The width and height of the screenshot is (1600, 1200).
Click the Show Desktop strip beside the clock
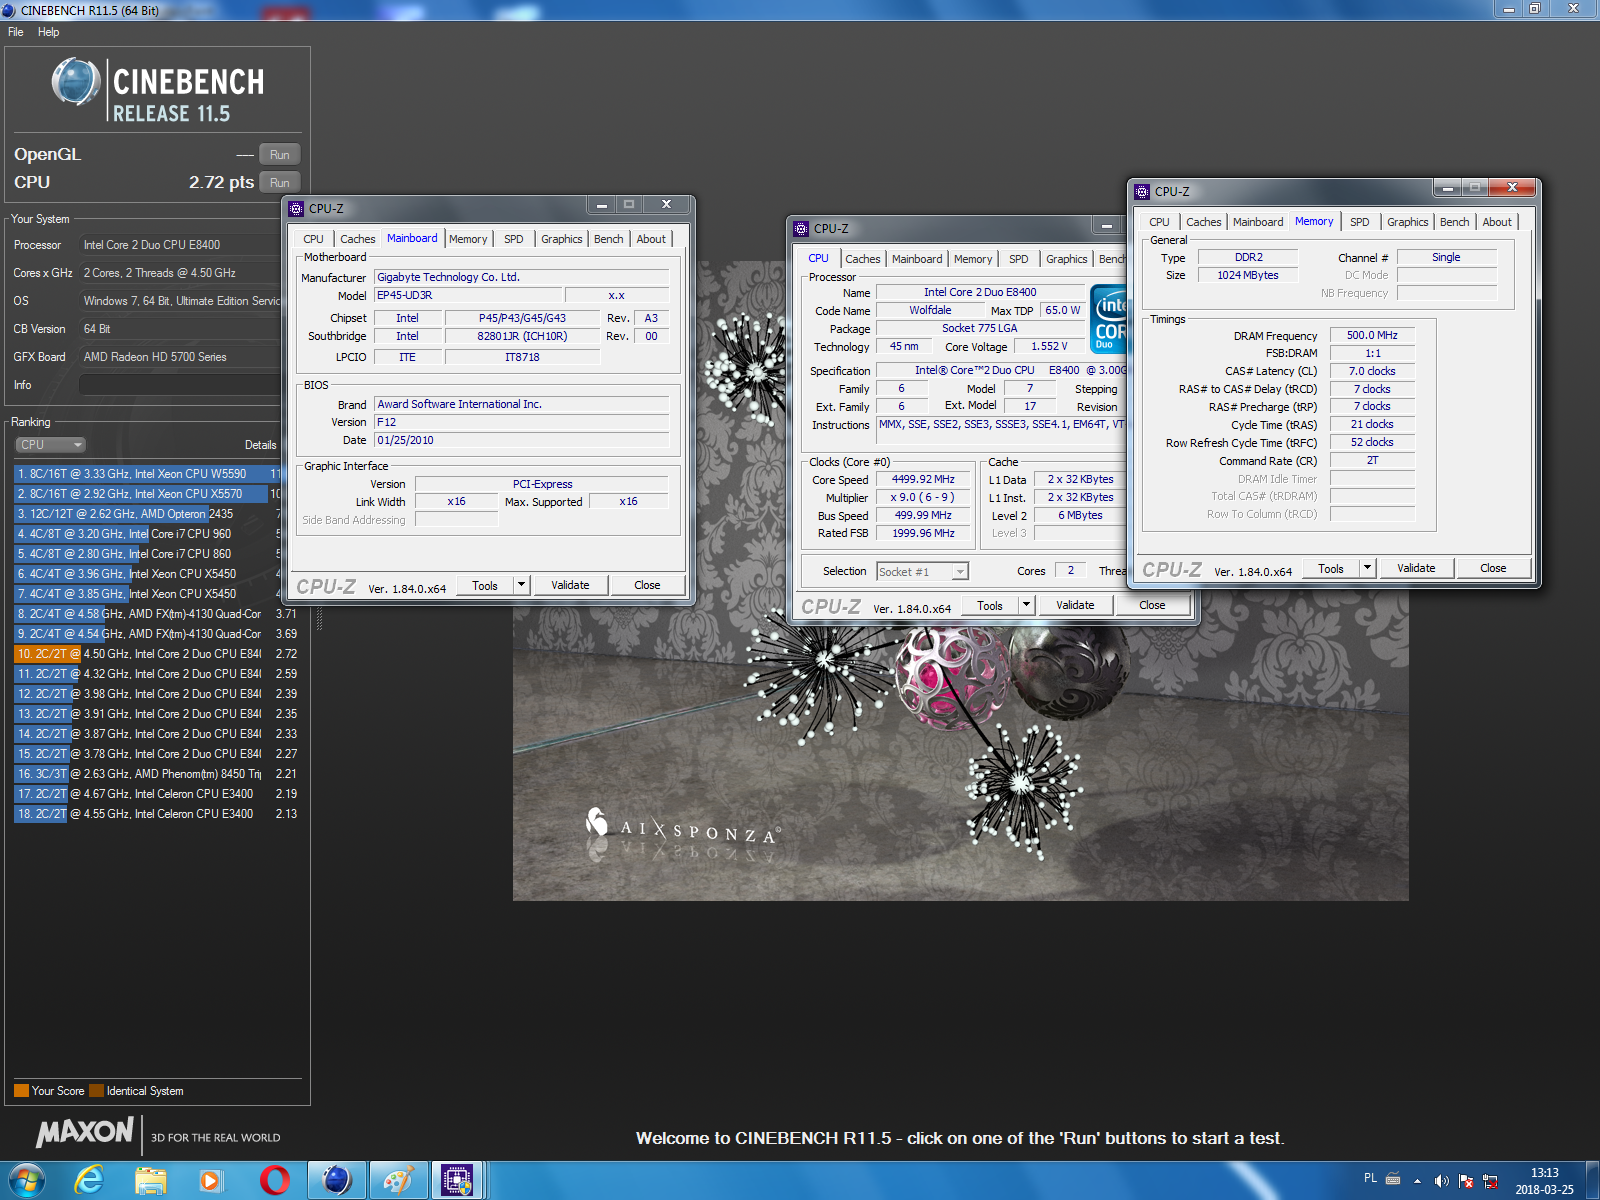1593,1181
